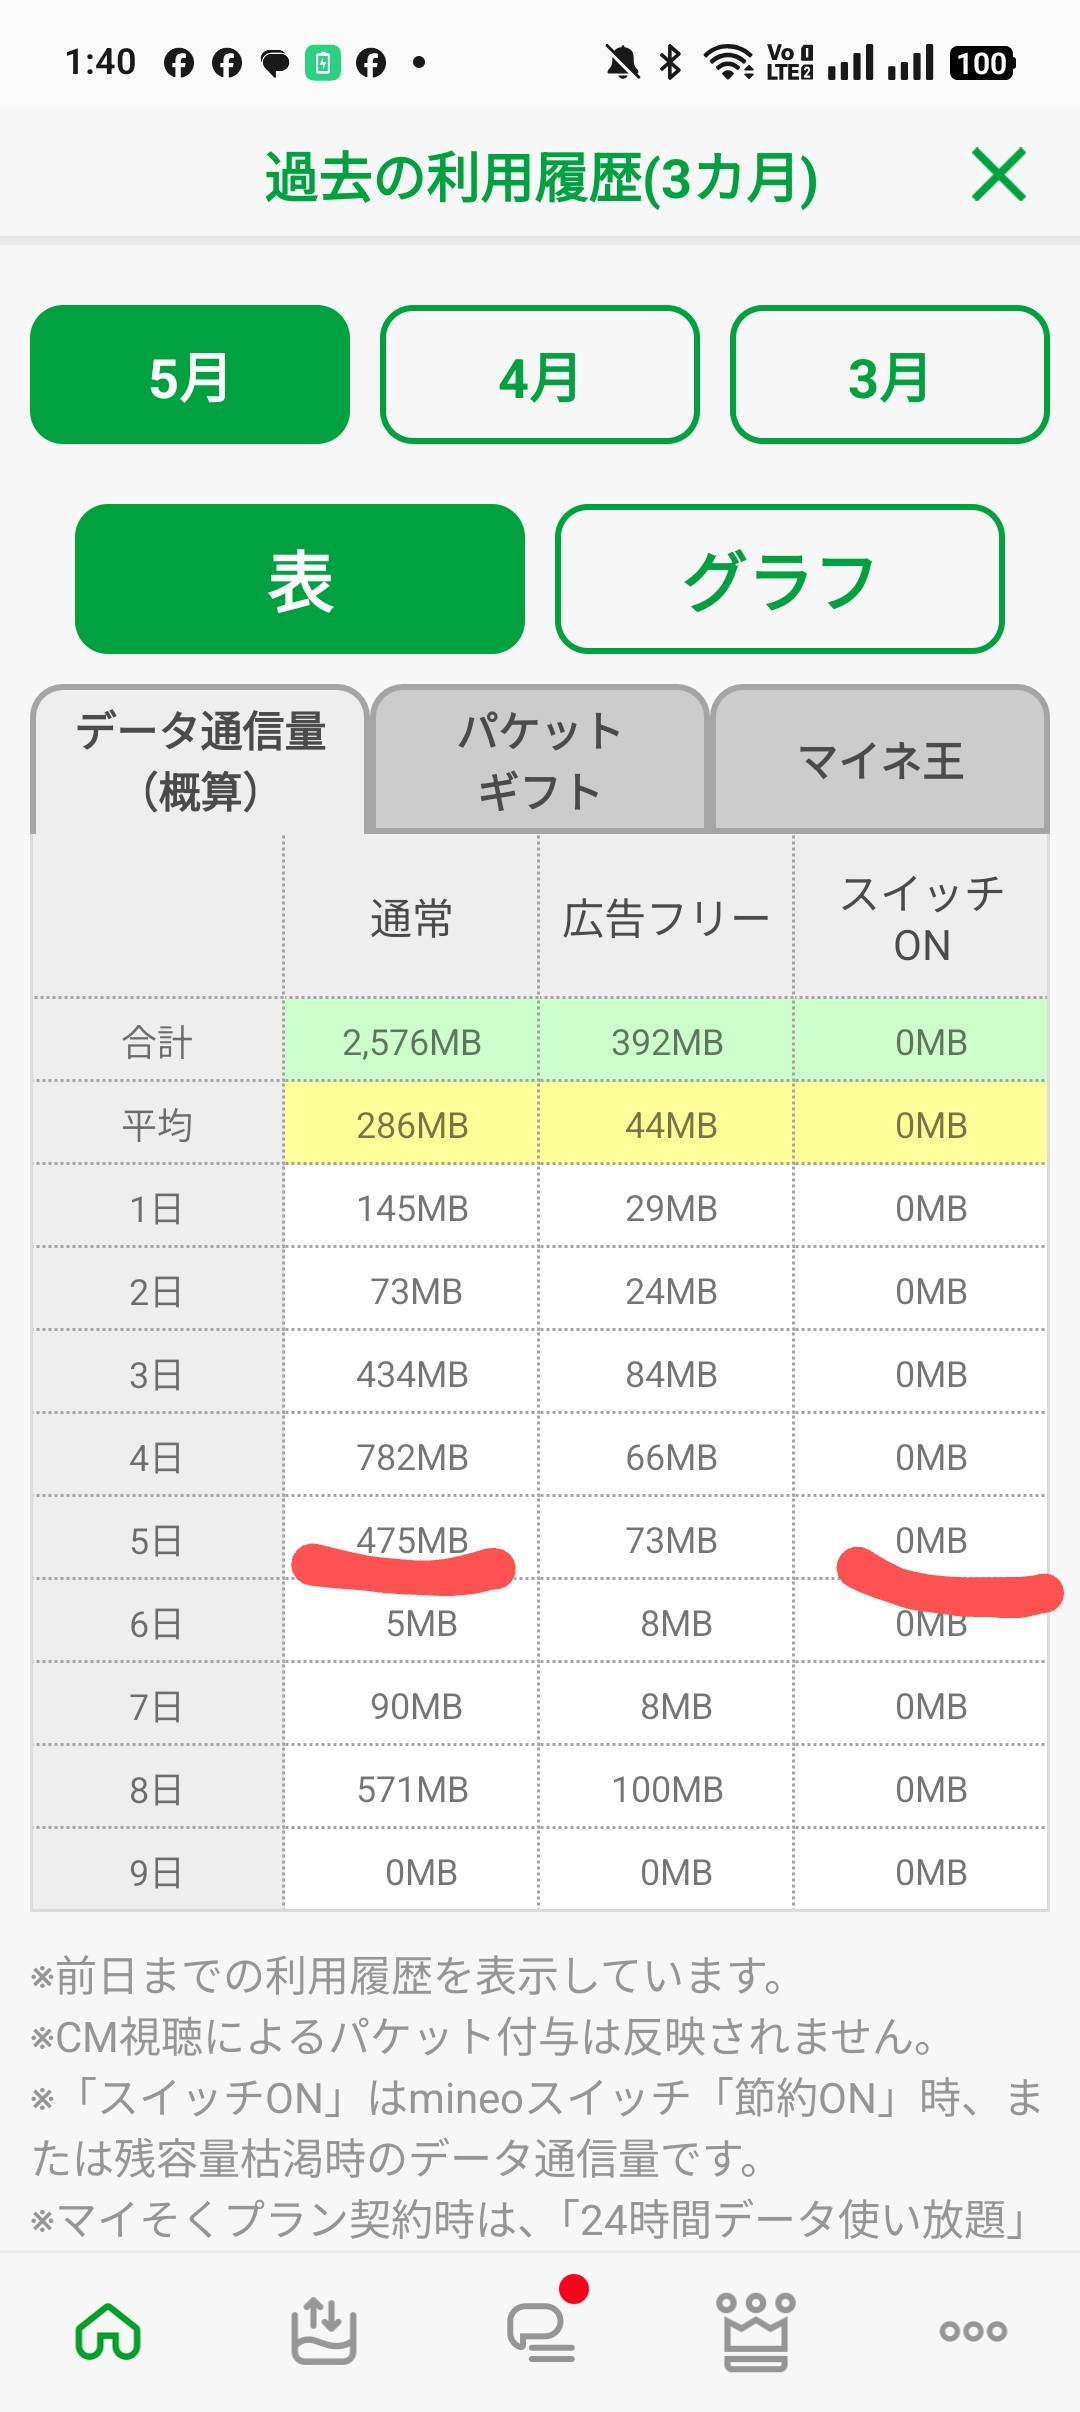The width and height of the screenshot is (1080, 2412).
Task: Show usage as 表 table view
Action: [x=300, y=579]
